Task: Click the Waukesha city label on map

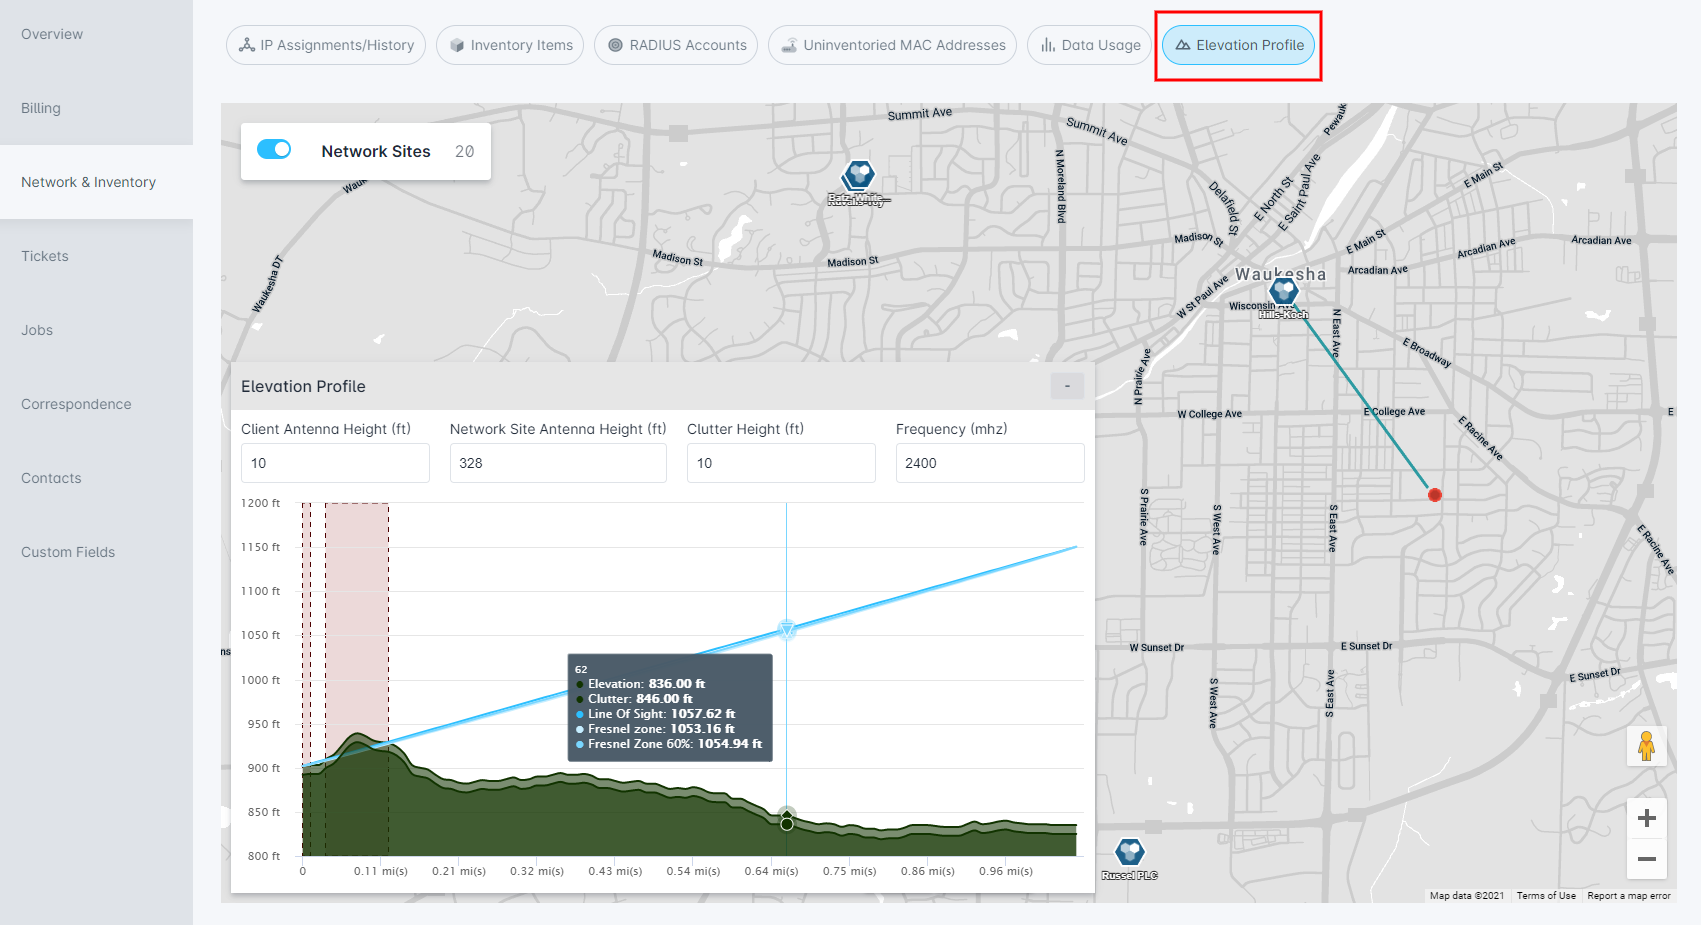Action: (x=1280, y=273)
